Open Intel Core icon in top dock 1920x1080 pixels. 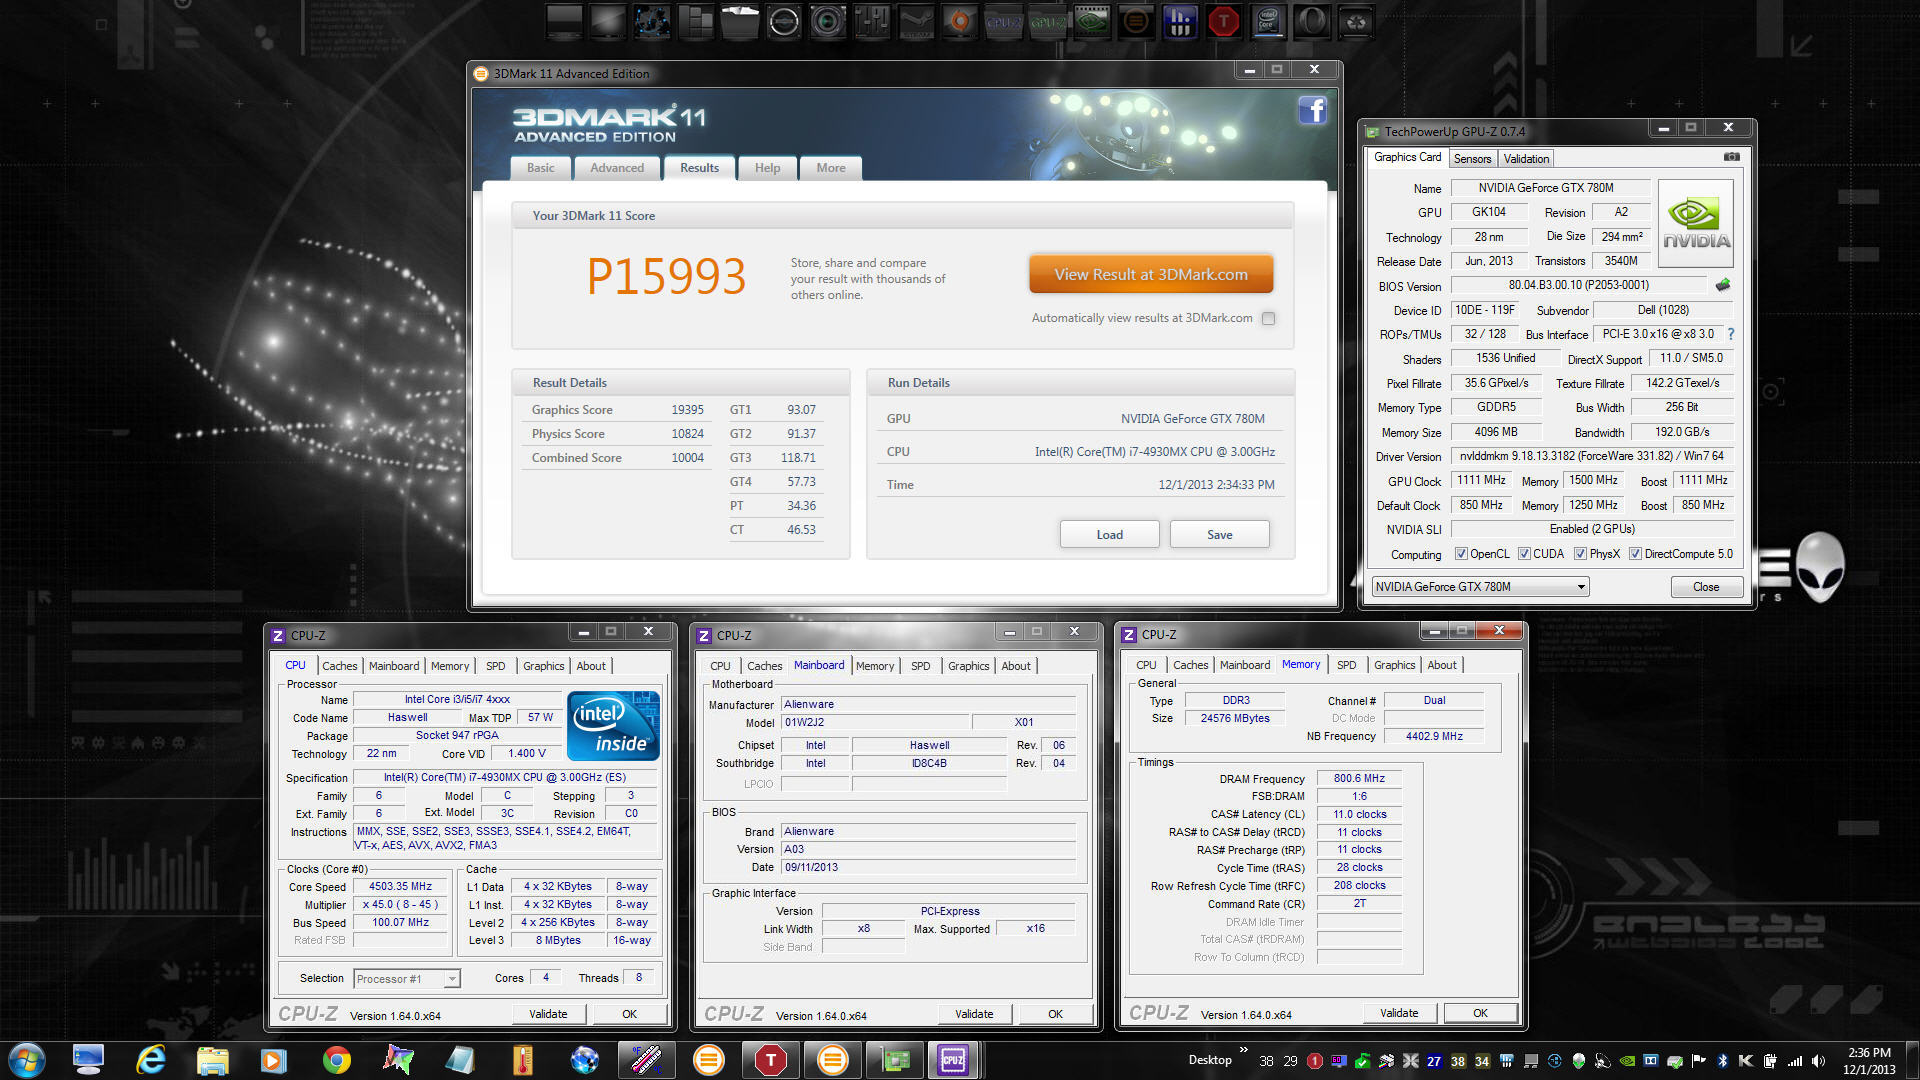(1267, 21)
